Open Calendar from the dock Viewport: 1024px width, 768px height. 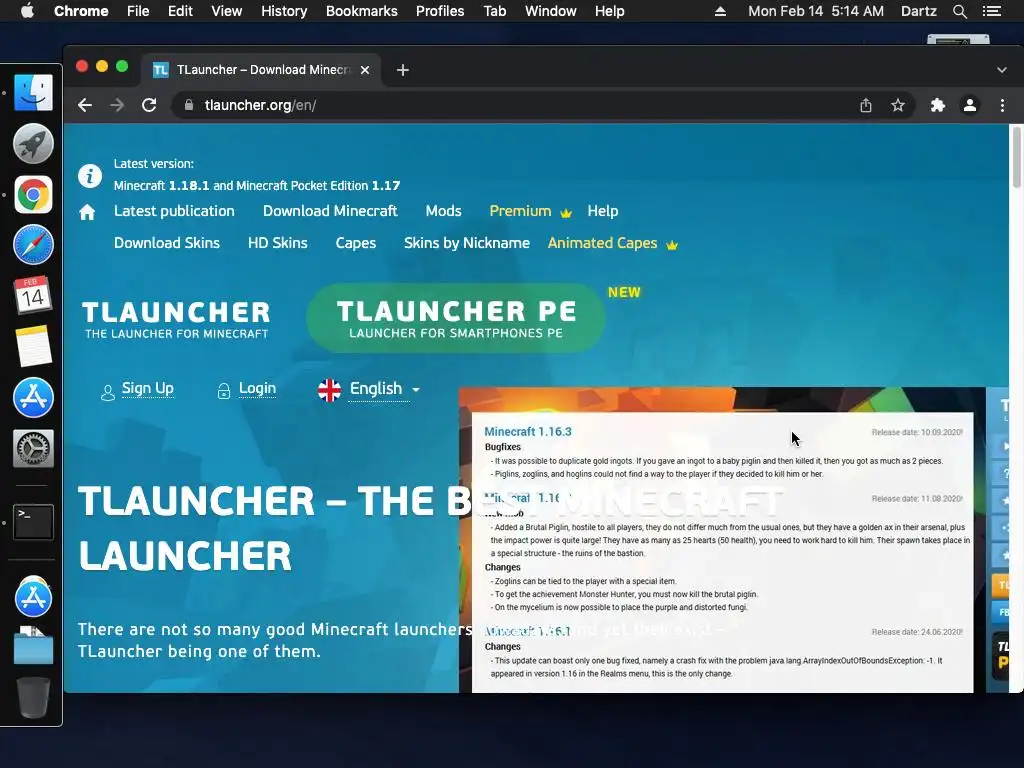pyautogui.click(x=33, y=295)
